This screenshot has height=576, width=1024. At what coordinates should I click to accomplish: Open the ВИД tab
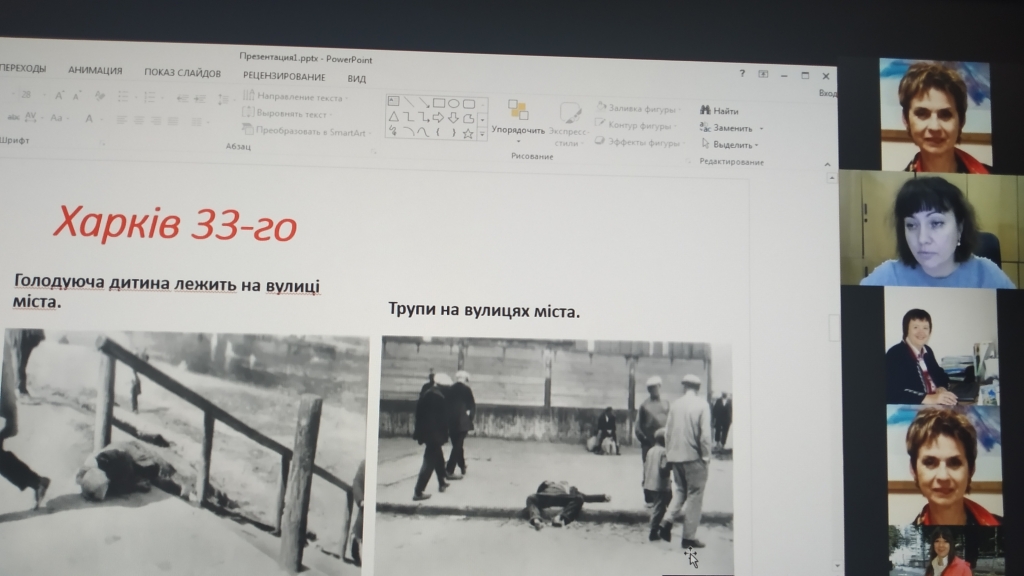[x=357, y=79]
